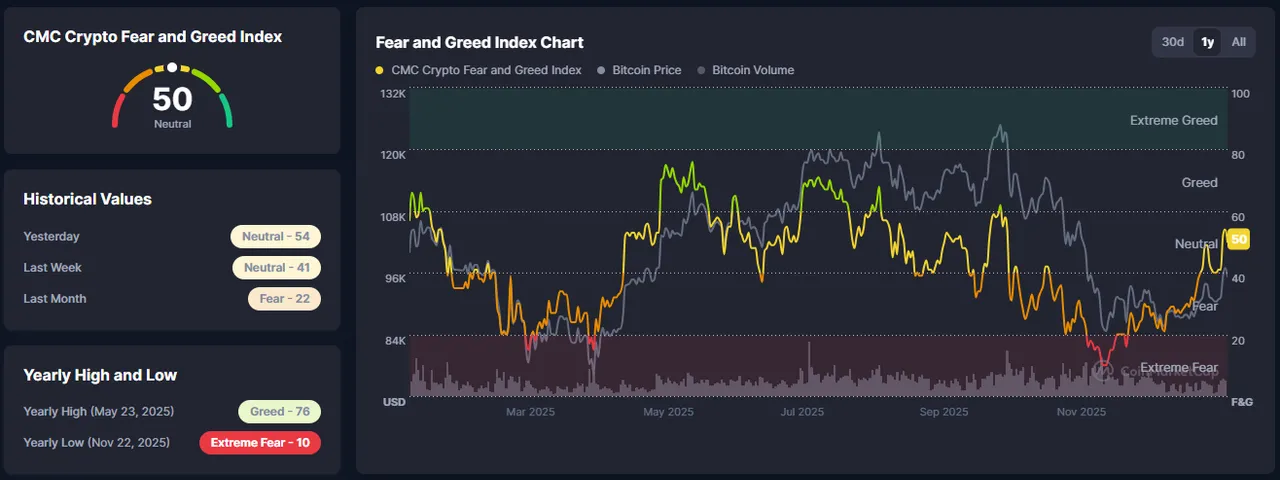Screen dimensions: 1280x480
Task: Click the gauge value 50 Neutral
Action: click(x=172, y=106)
